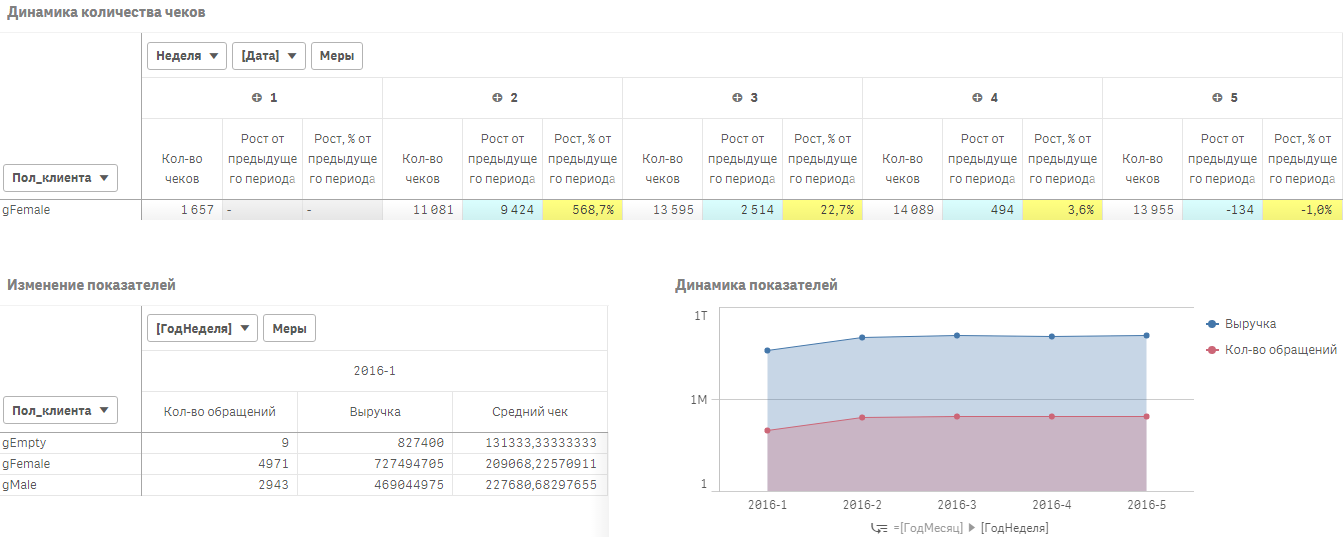Click Меры button next to [ГодНеделя]
Screen dimensions: 1344x537
(x=289, y=328)
